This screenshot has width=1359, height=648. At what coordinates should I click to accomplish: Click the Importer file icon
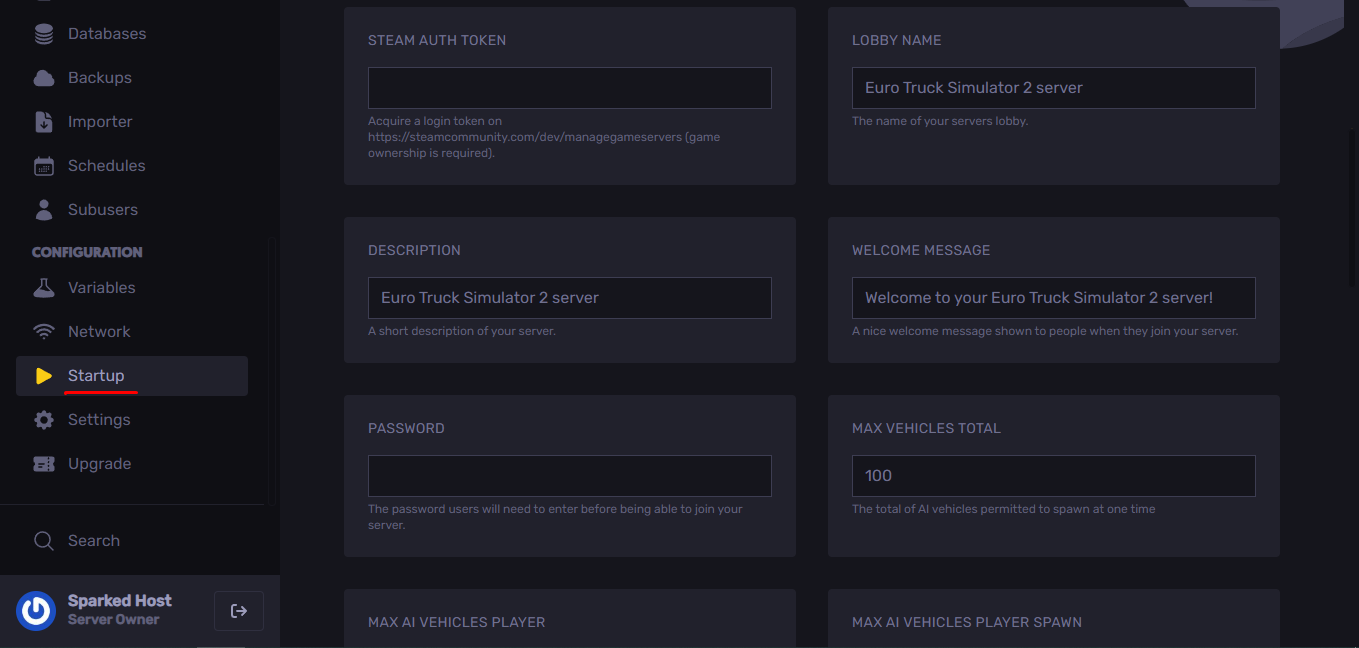44,122
